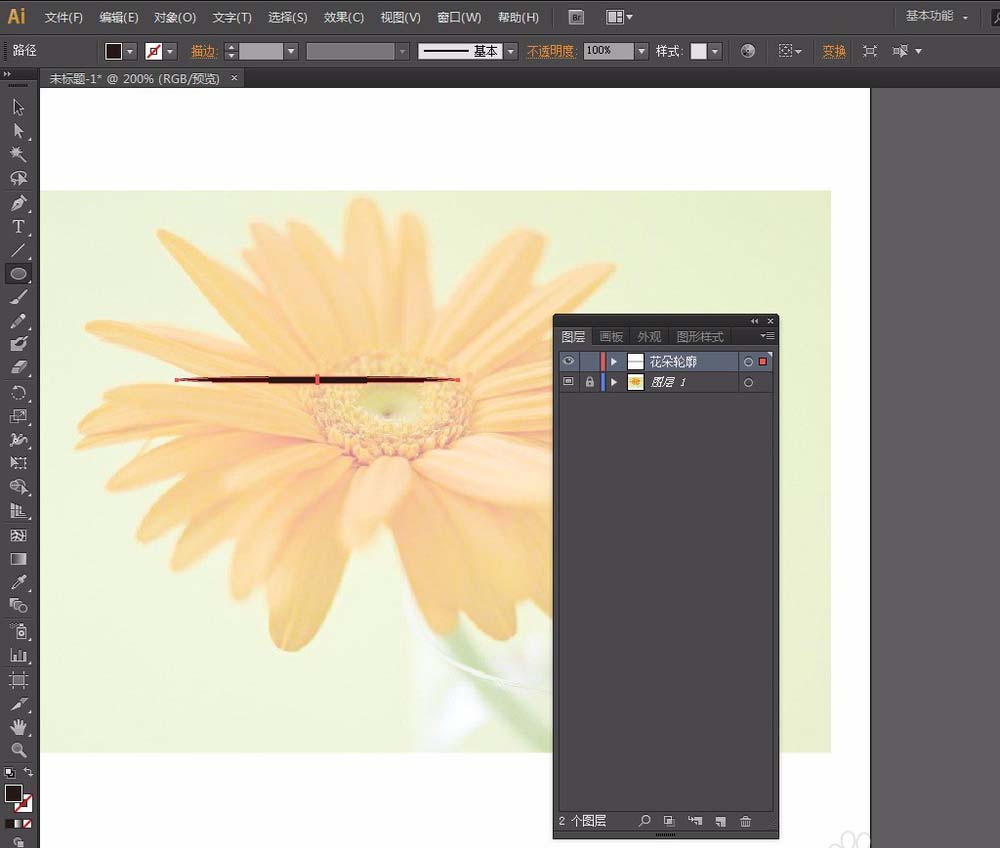Open the 基本 brush definition dropdown
This screenshot has height=848, width=1000.
point(511,51)
